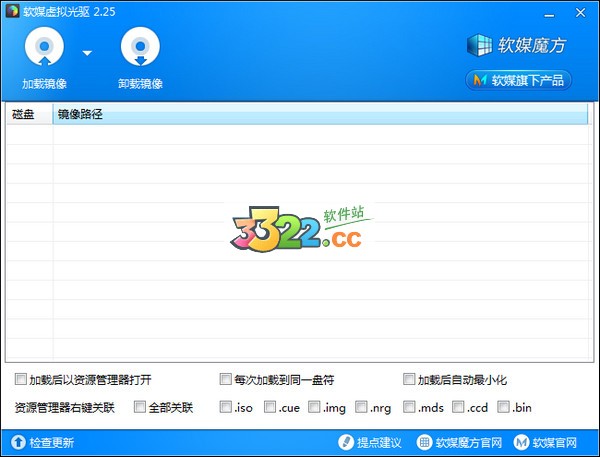Click the 软媒官网 M icon
The image size is (600, 457).
[521, 442]
